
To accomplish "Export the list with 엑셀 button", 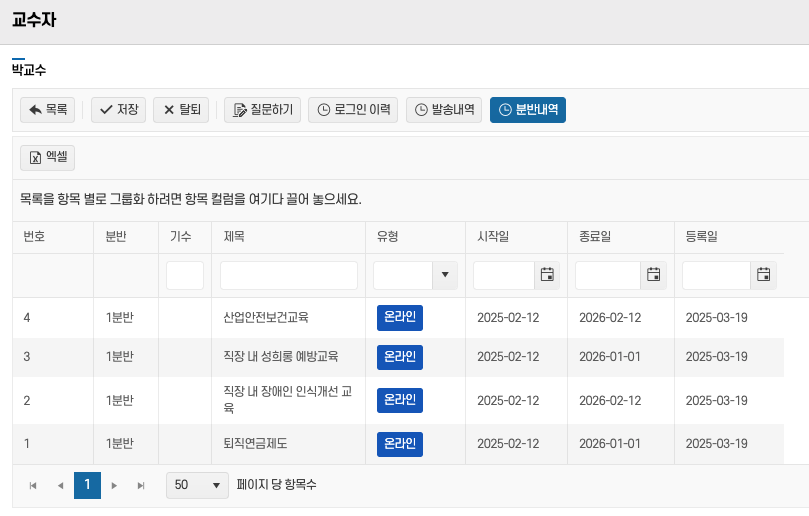I will [x=47, y=157].
